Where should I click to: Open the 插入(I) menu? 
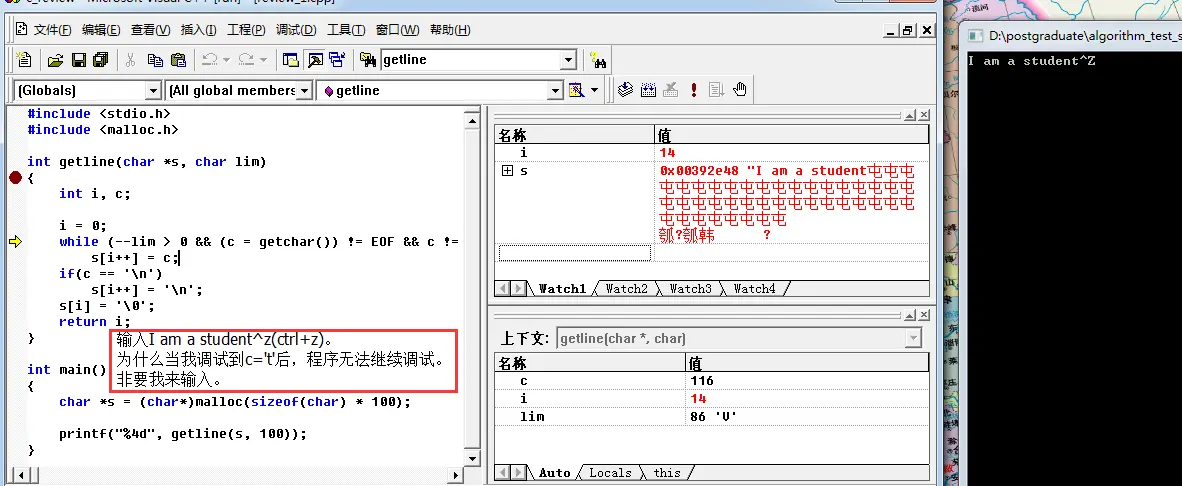click(199, 29)
